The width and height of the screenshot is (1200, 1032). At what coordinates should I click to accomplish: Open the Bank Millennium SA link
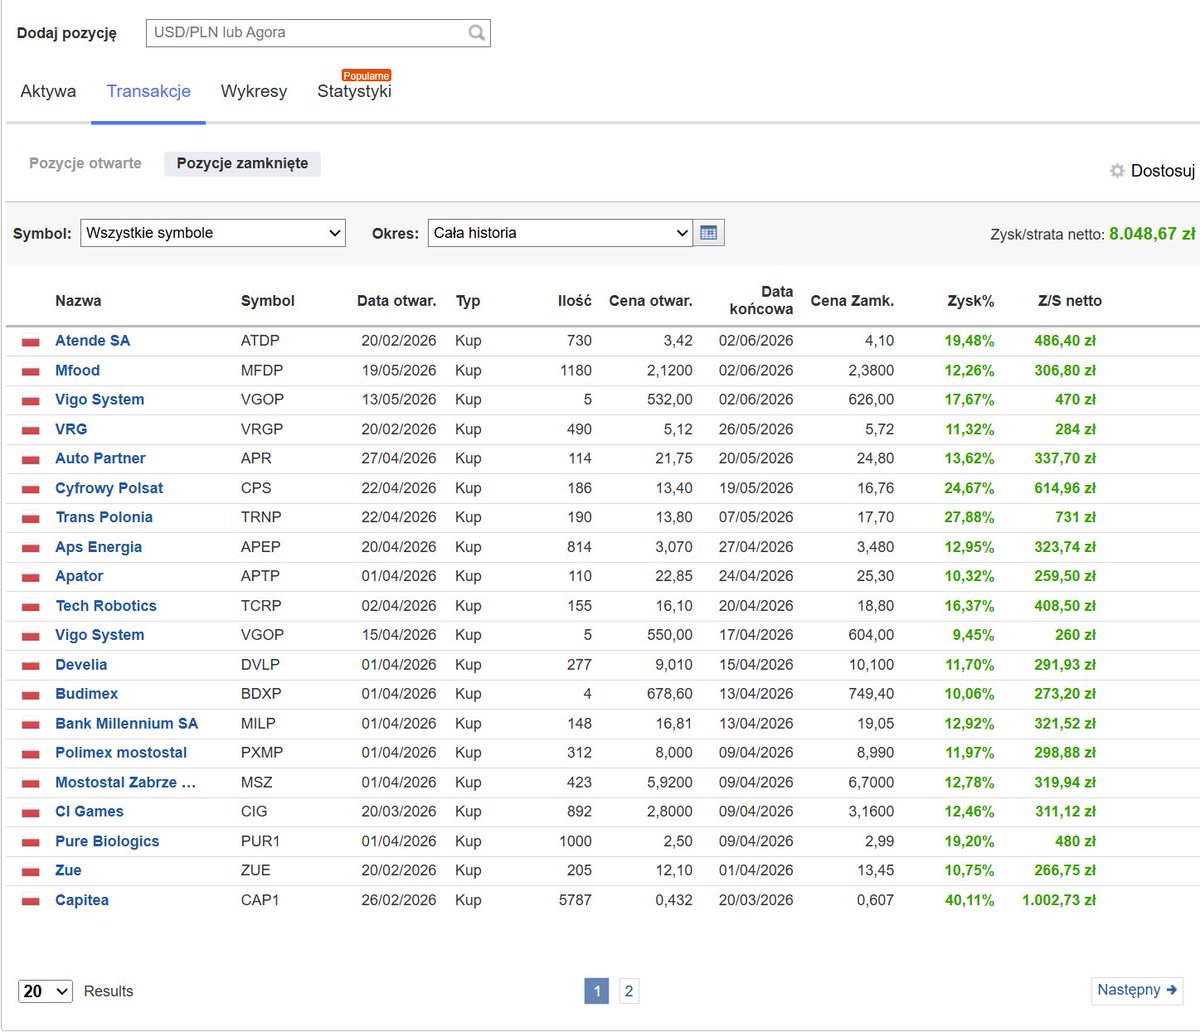point(127,723)
